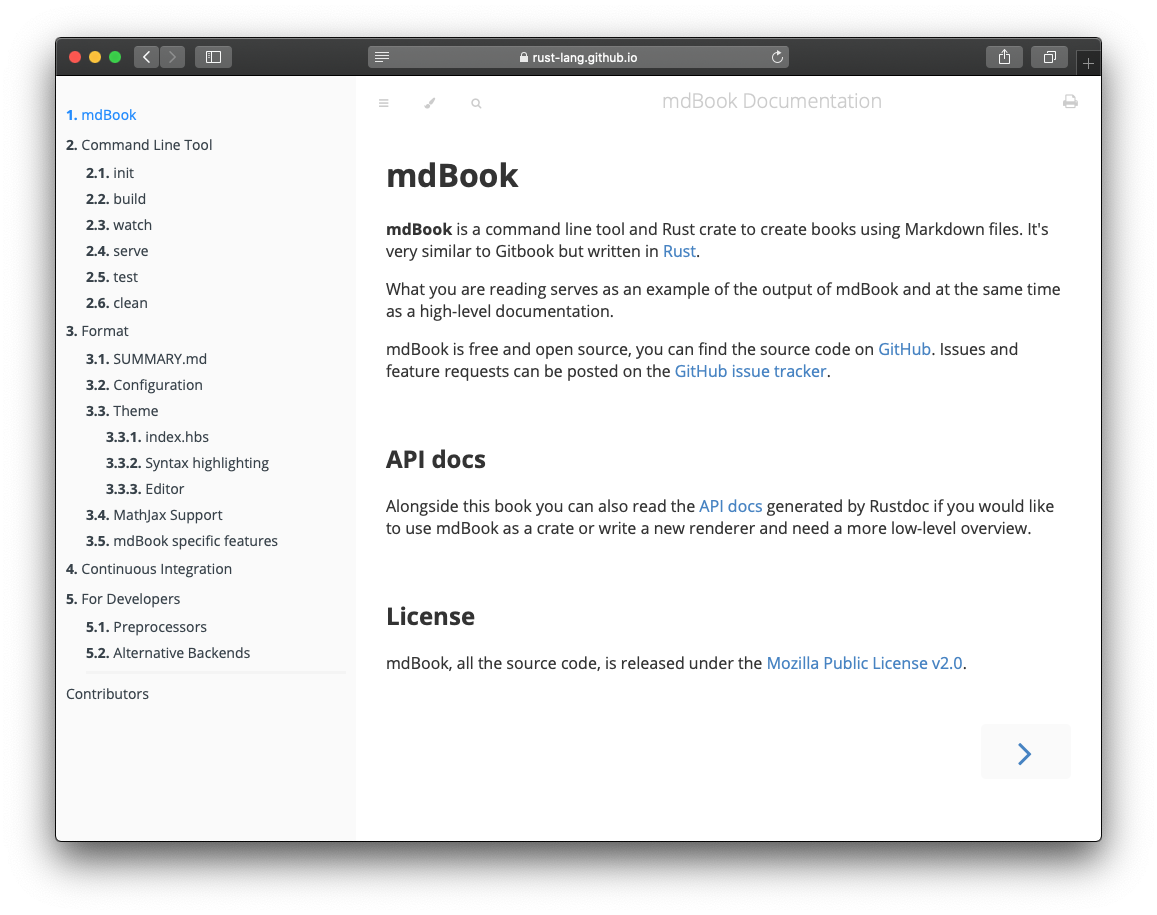Open the 3. Format chapter
This screenshot has width=1157, height=915.
click(97, 331)
